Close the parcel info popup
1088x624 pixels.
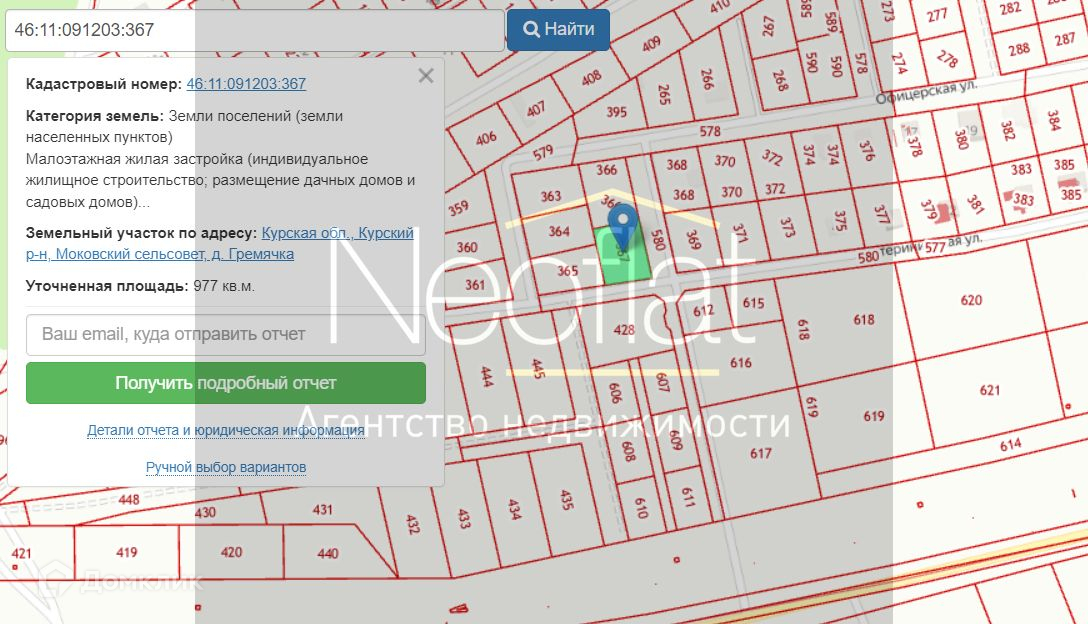tap(426, 76)
